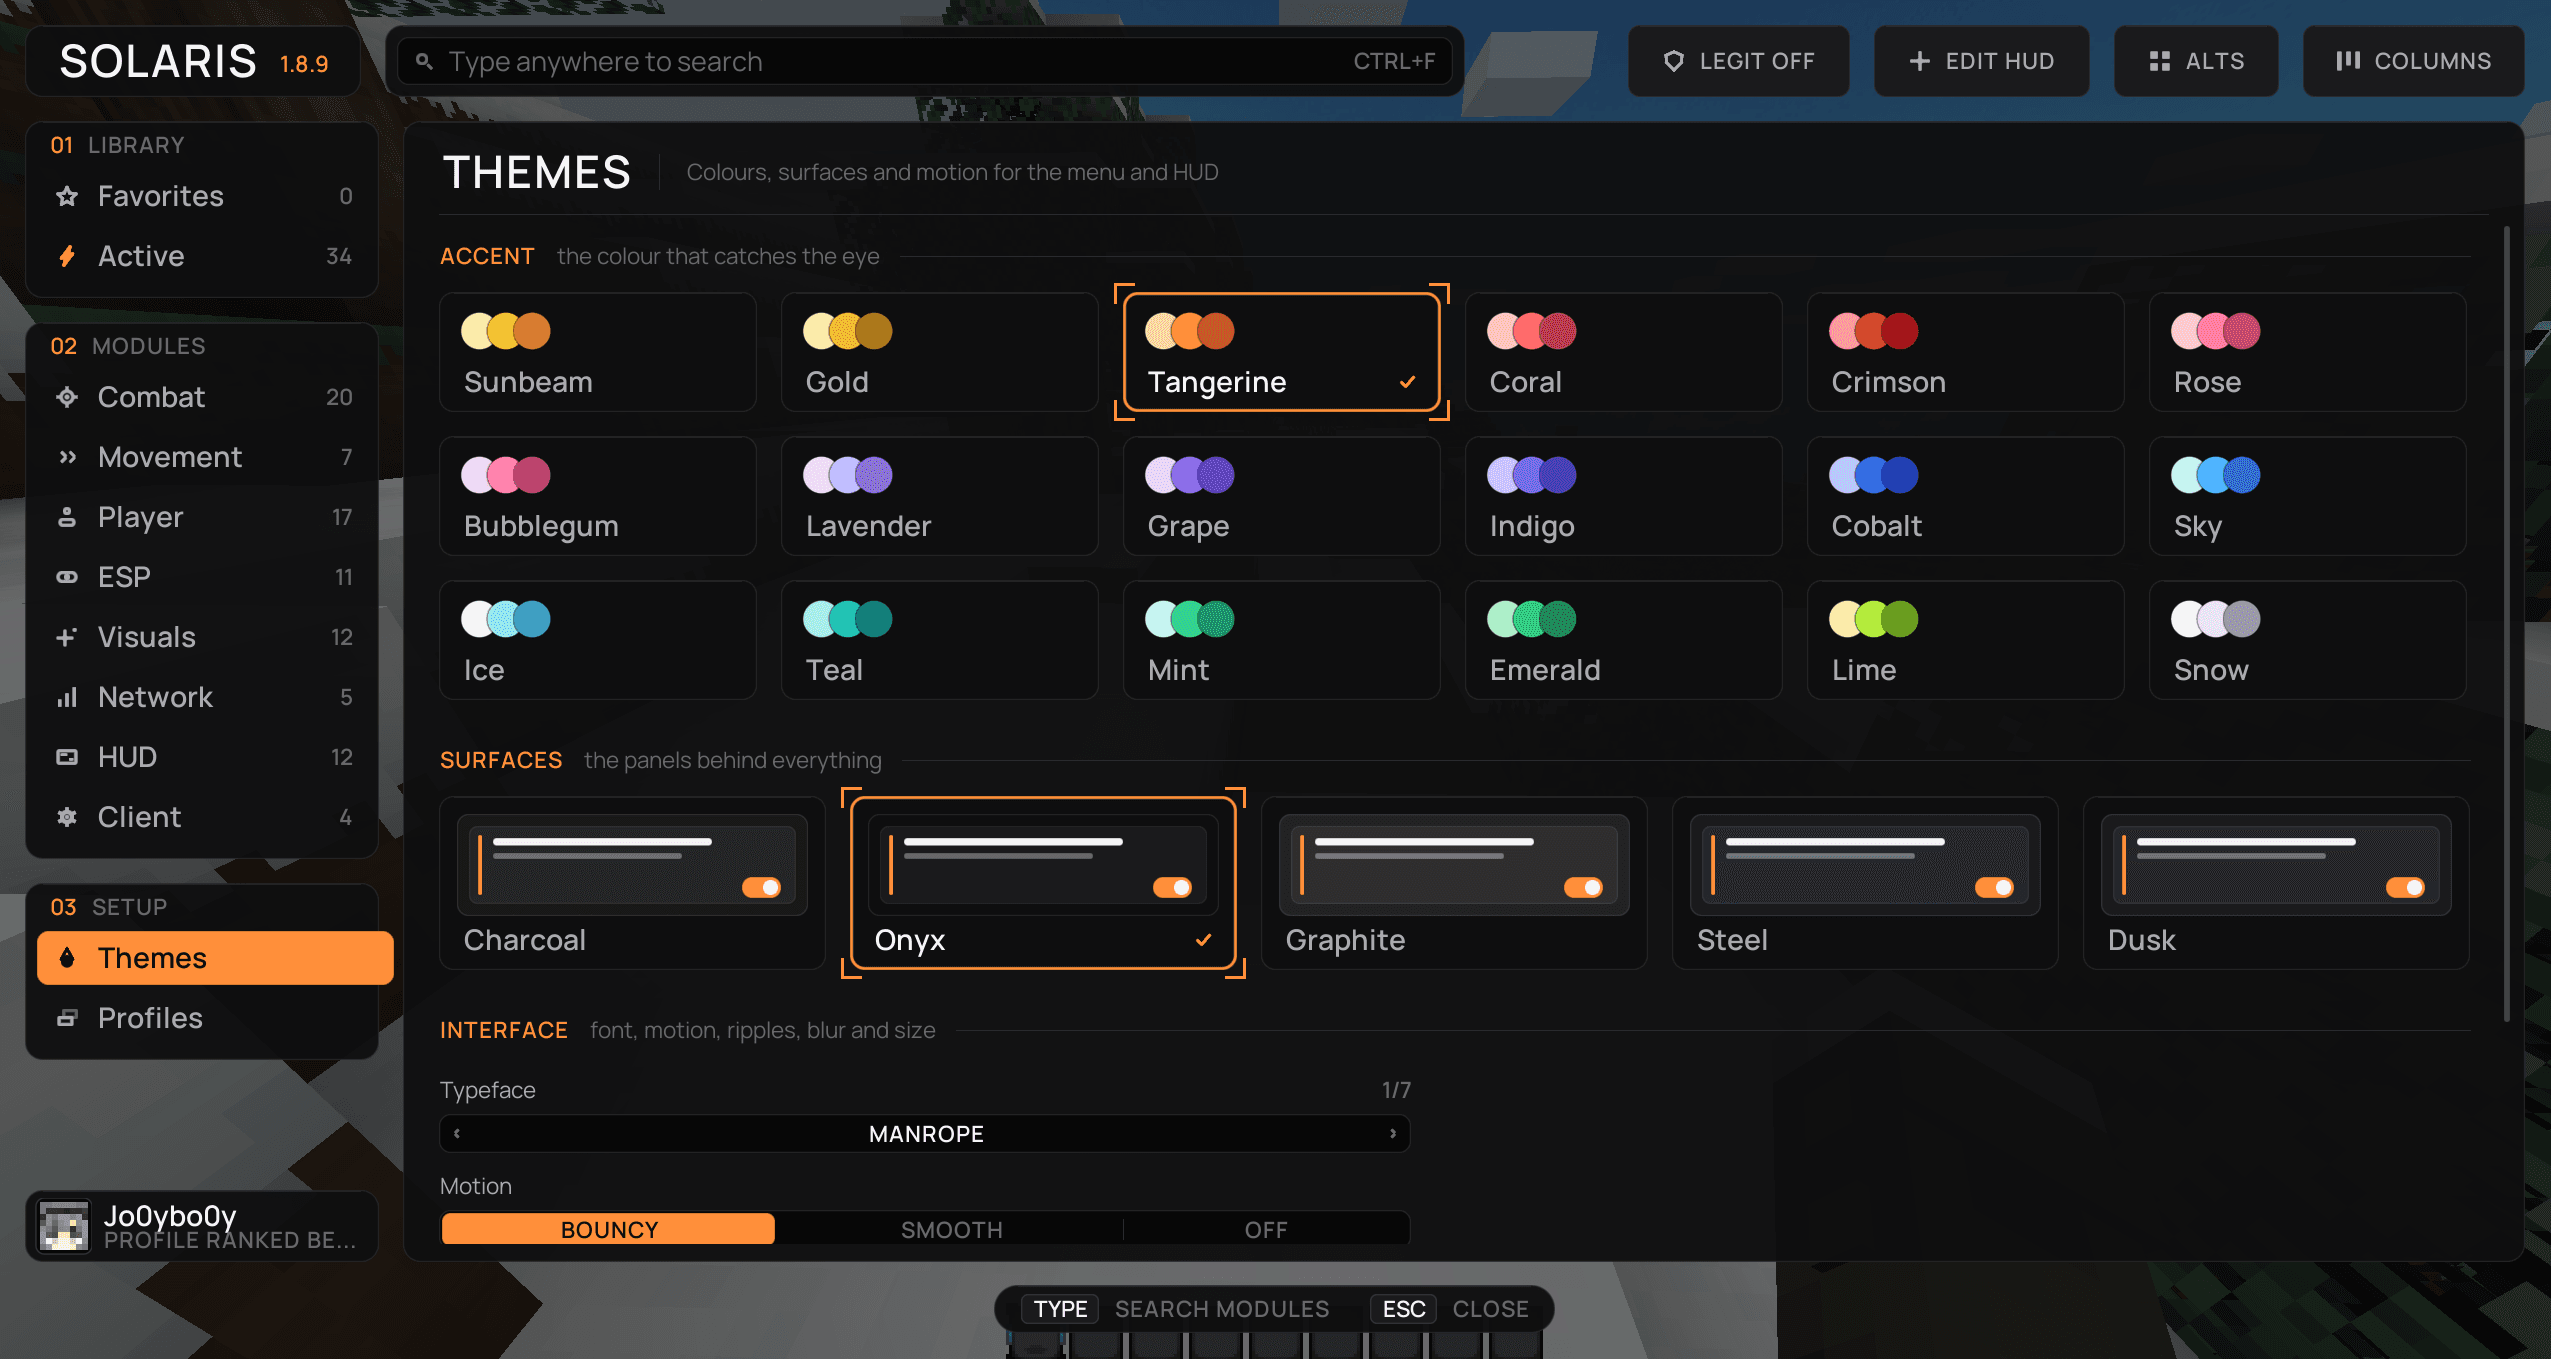
Task: Go to previous typeface with left arrow
Action: tap(457, 1133)
